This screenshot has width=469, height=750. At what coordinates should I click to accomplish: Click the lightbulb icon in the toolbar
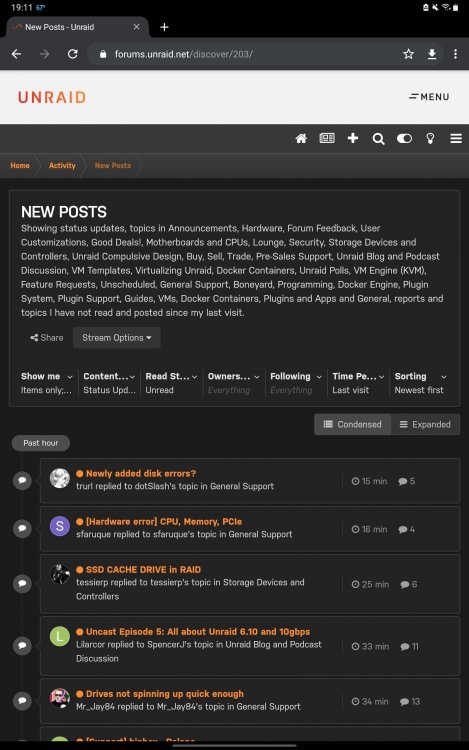430,139
